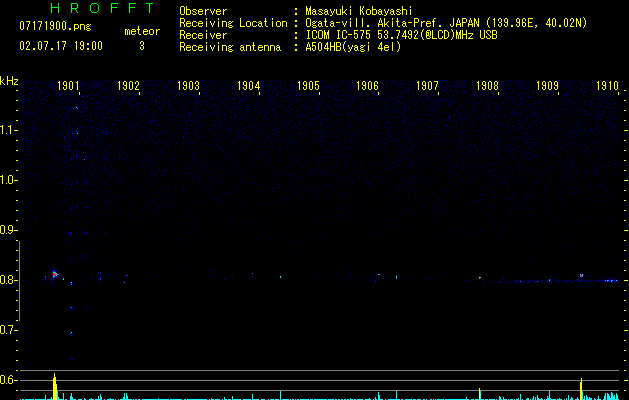This screenshot has height=400, width=629.
Task: Select the file name 07171900.png
Action: [x=55, y=27]
